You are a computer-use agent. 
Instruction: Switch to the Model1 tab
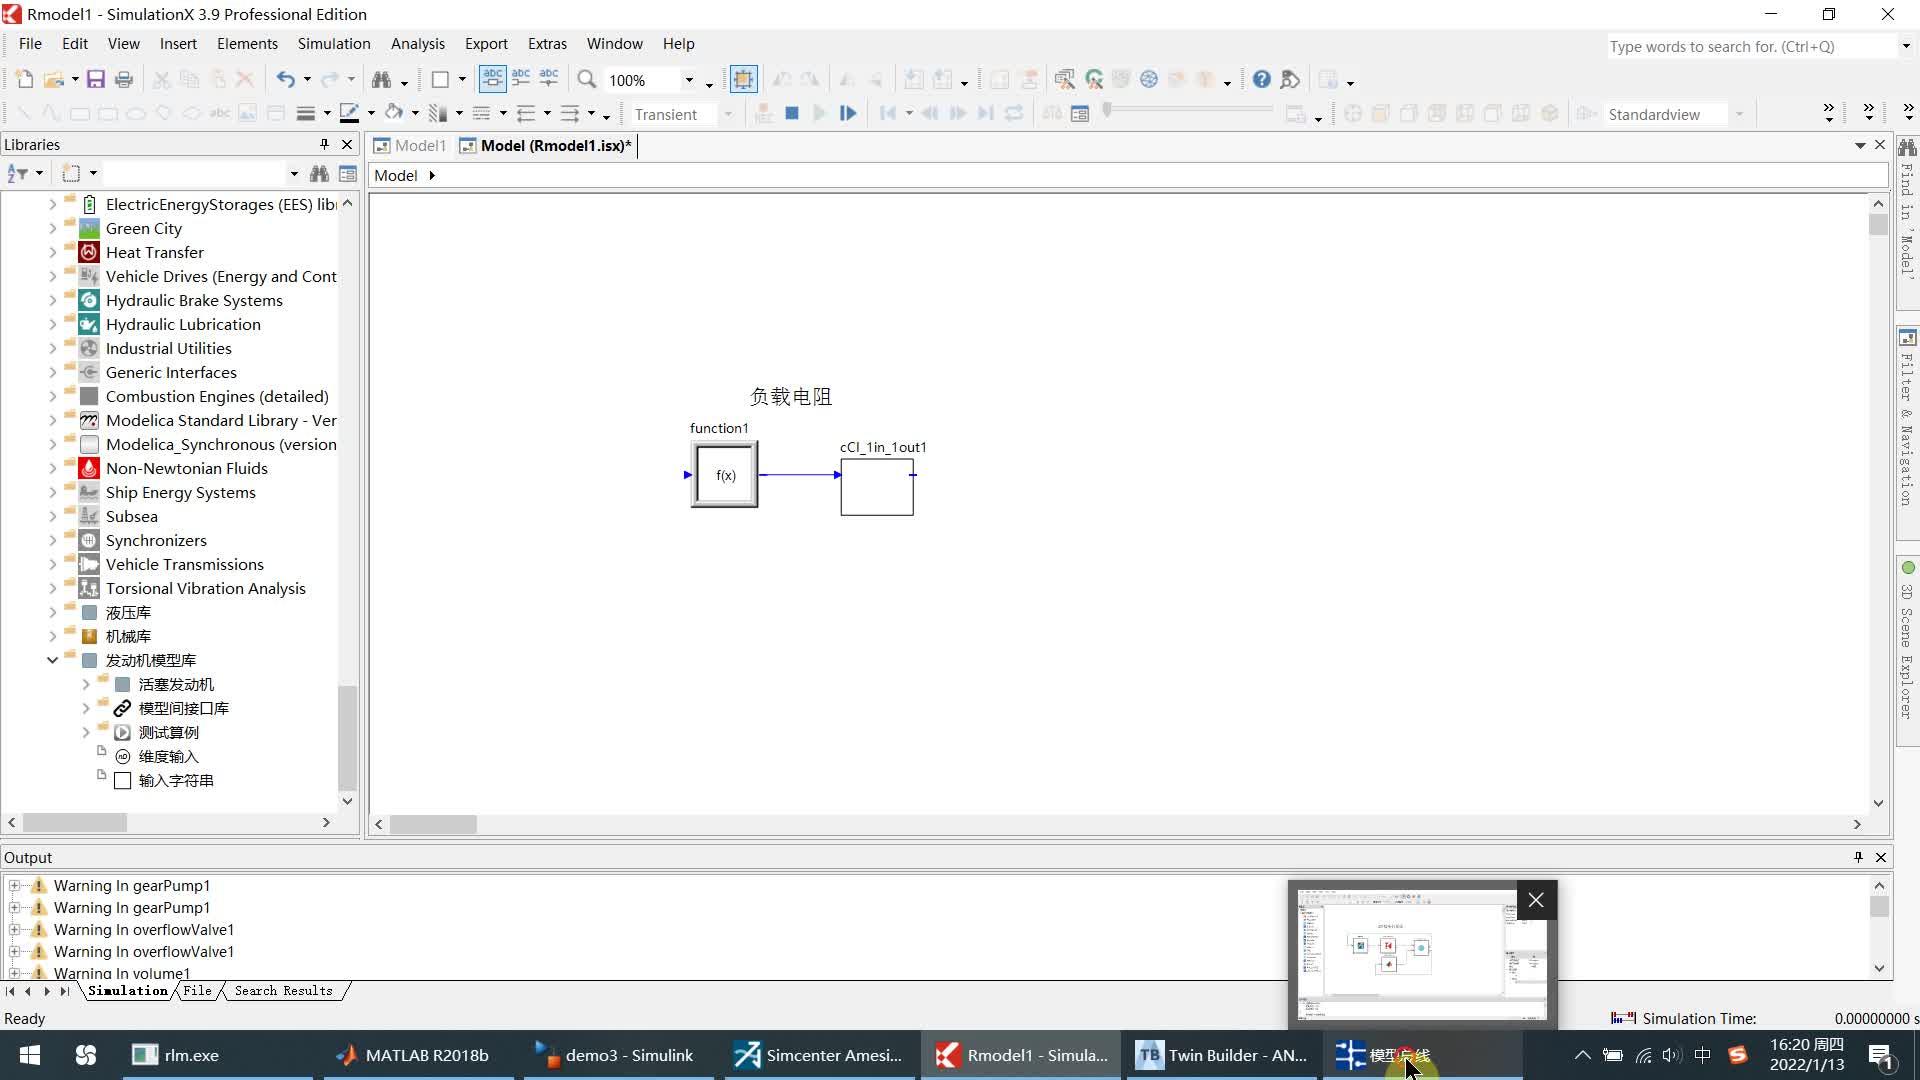[410, 146]
